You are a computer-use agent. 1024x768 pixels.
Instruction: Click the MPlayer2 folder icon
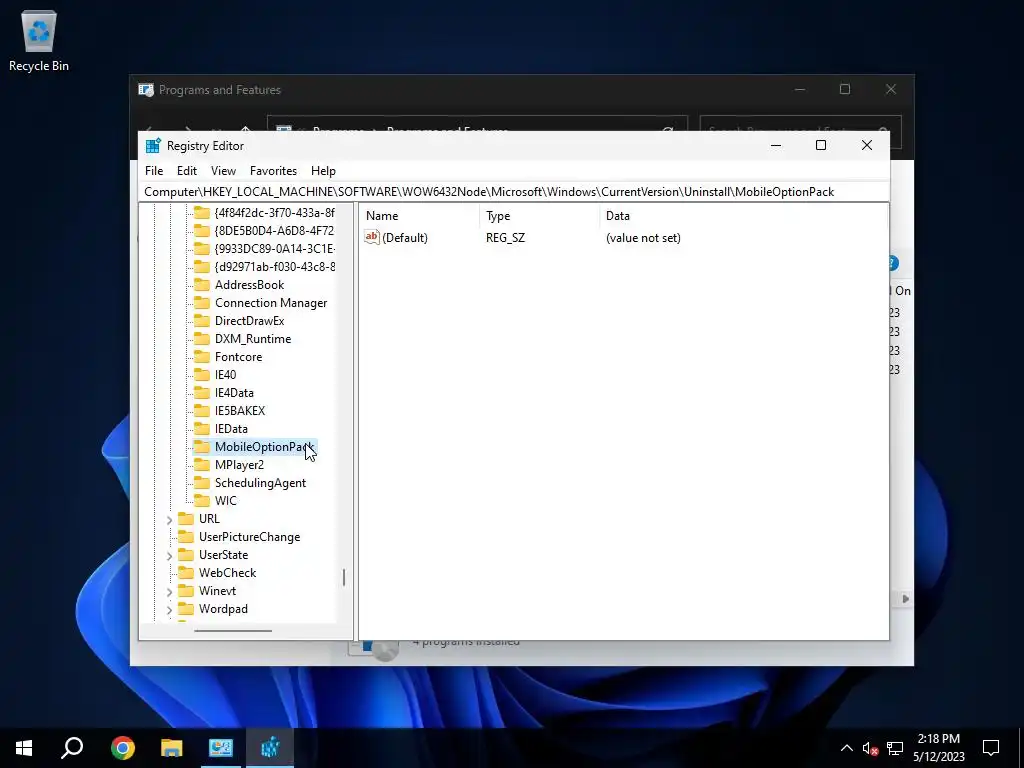(202, 464)
